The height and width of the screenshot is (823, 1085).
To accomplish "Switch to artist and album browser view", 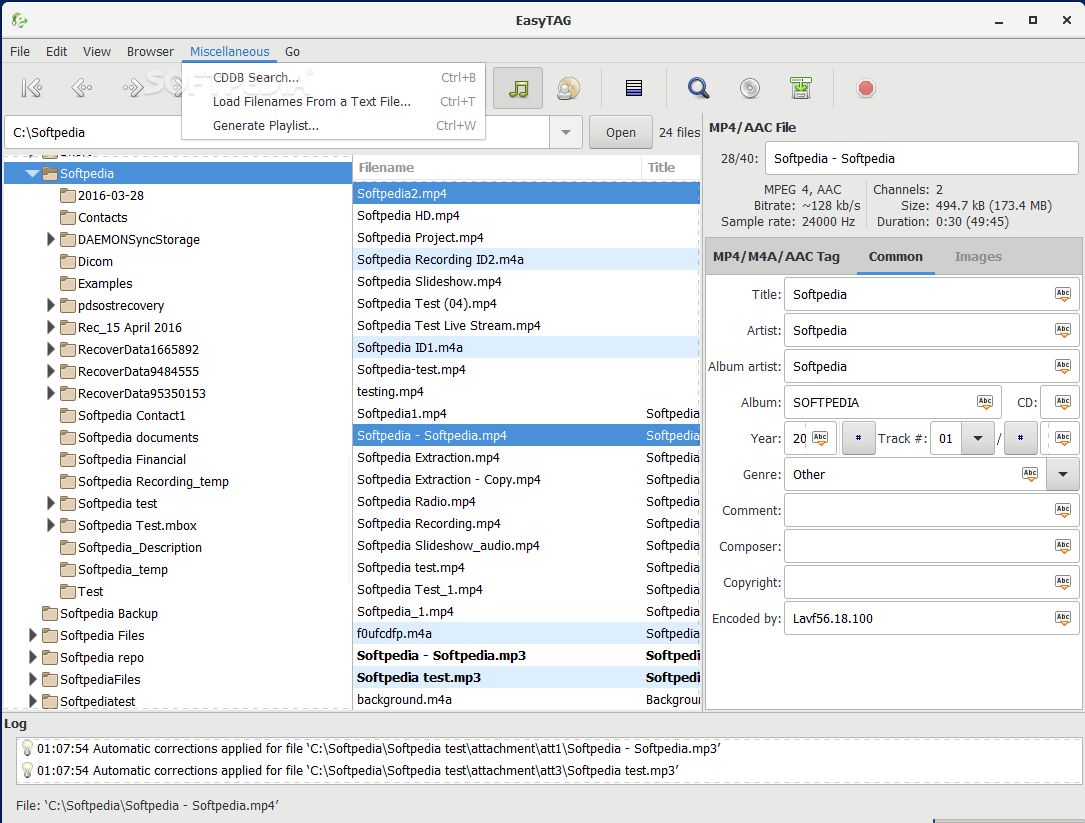I will click(x=568, y=88).
